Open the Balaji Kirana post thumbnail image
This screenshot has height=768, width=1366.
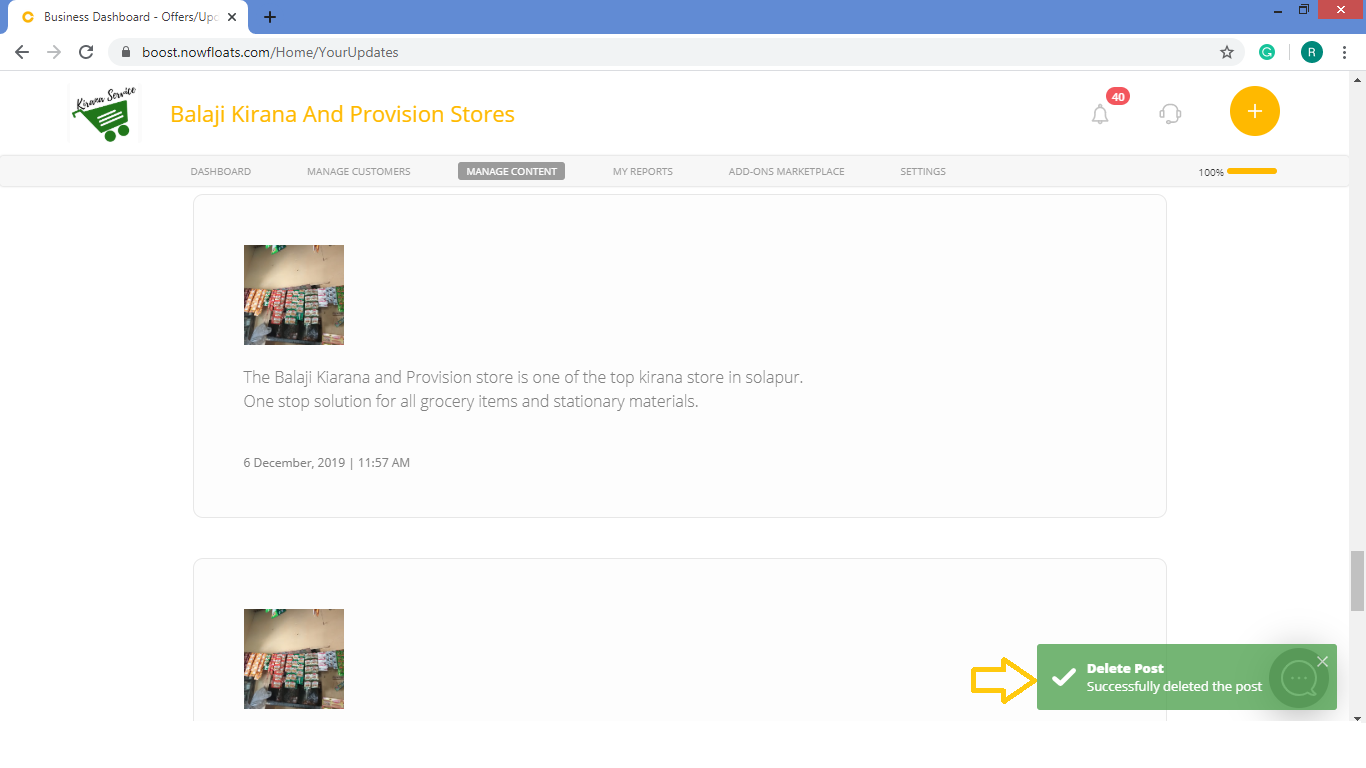pyautogui.click(x=293, y=295)
